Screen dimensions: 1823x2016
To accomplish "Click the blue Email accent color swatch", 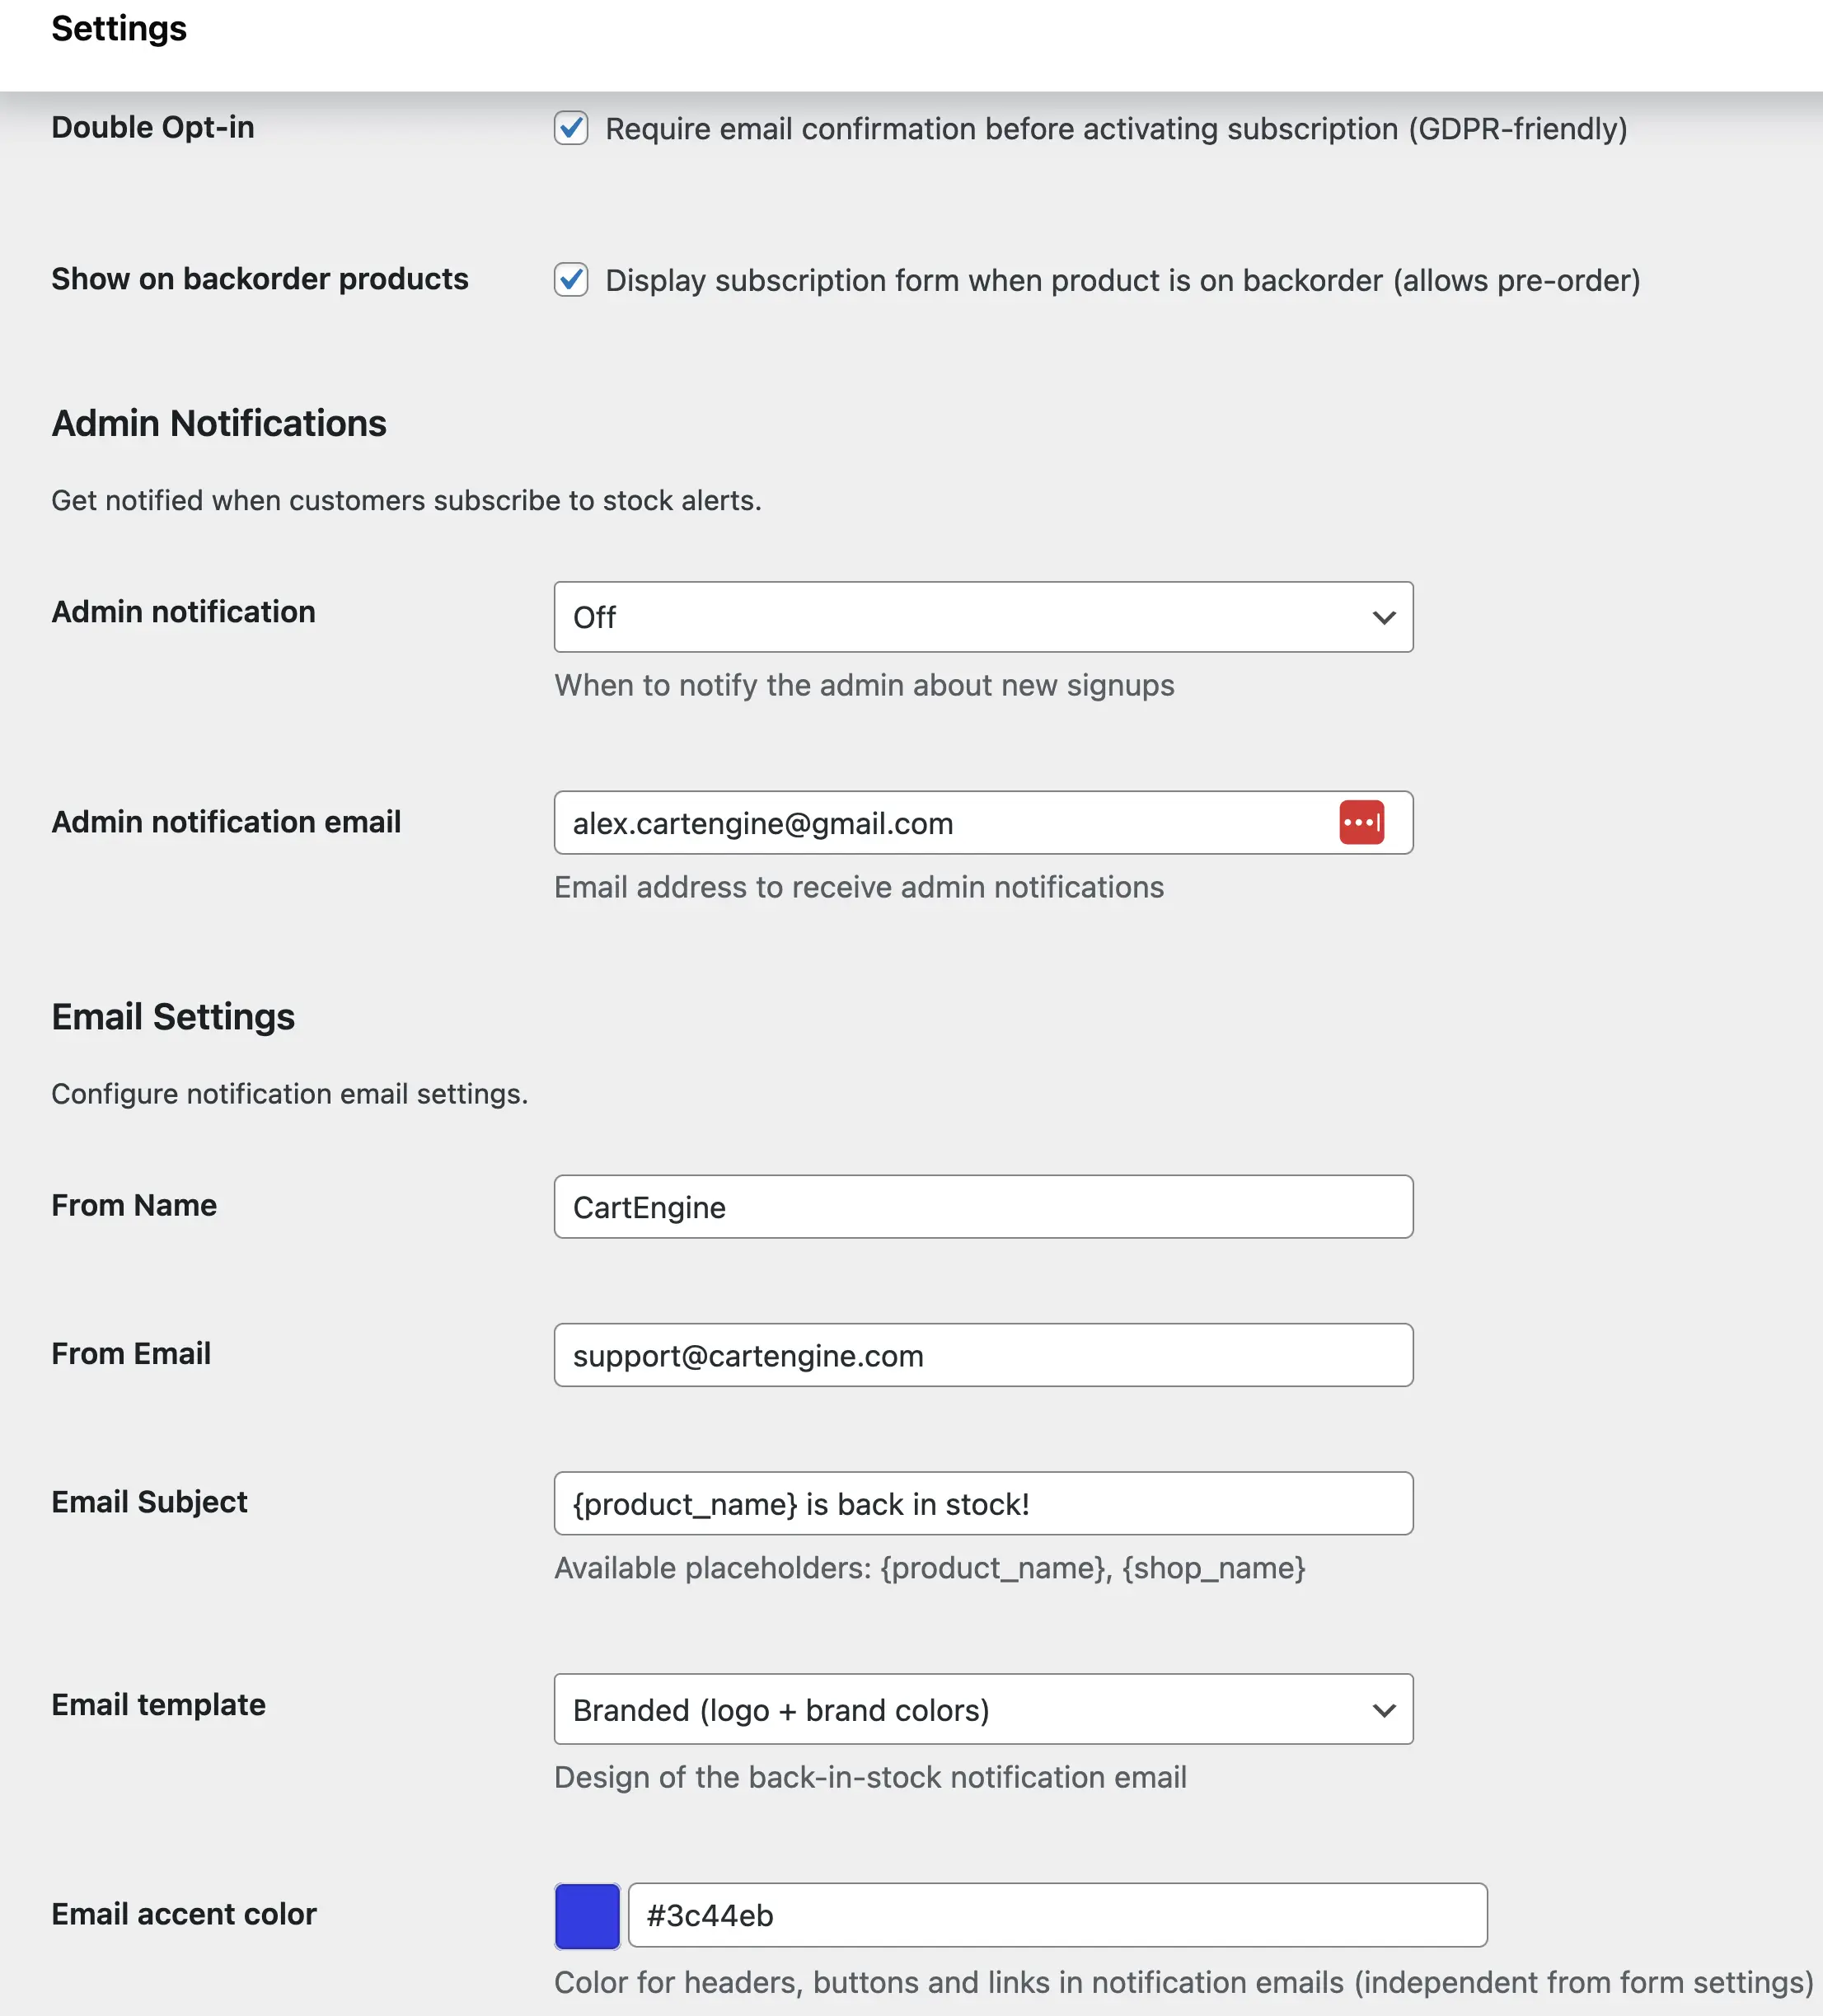I will (x=587, y=1913).
